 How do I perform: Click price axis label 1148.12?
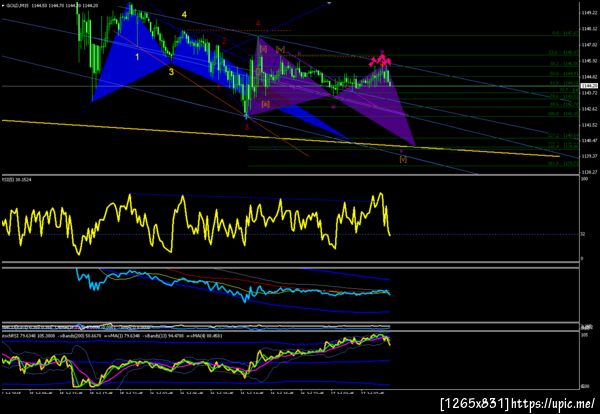pos(589,29)
